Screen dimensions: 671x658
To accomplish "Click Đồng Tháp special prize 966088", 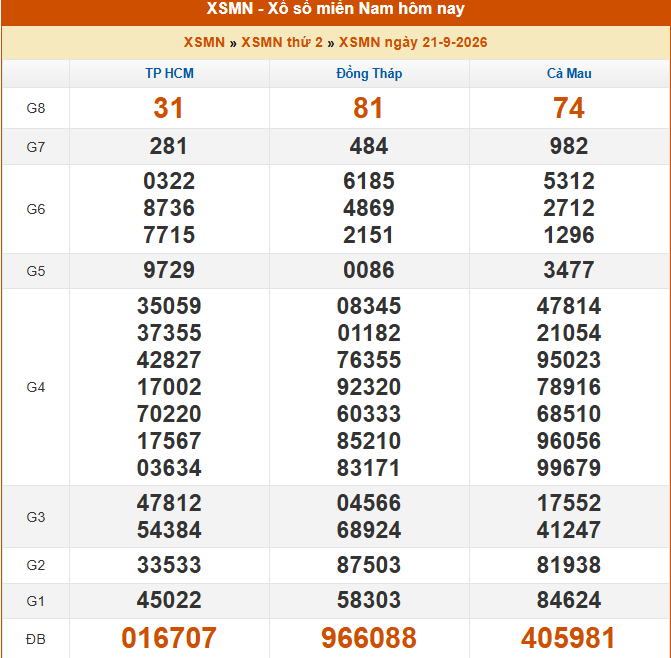I will pos(369,638).
